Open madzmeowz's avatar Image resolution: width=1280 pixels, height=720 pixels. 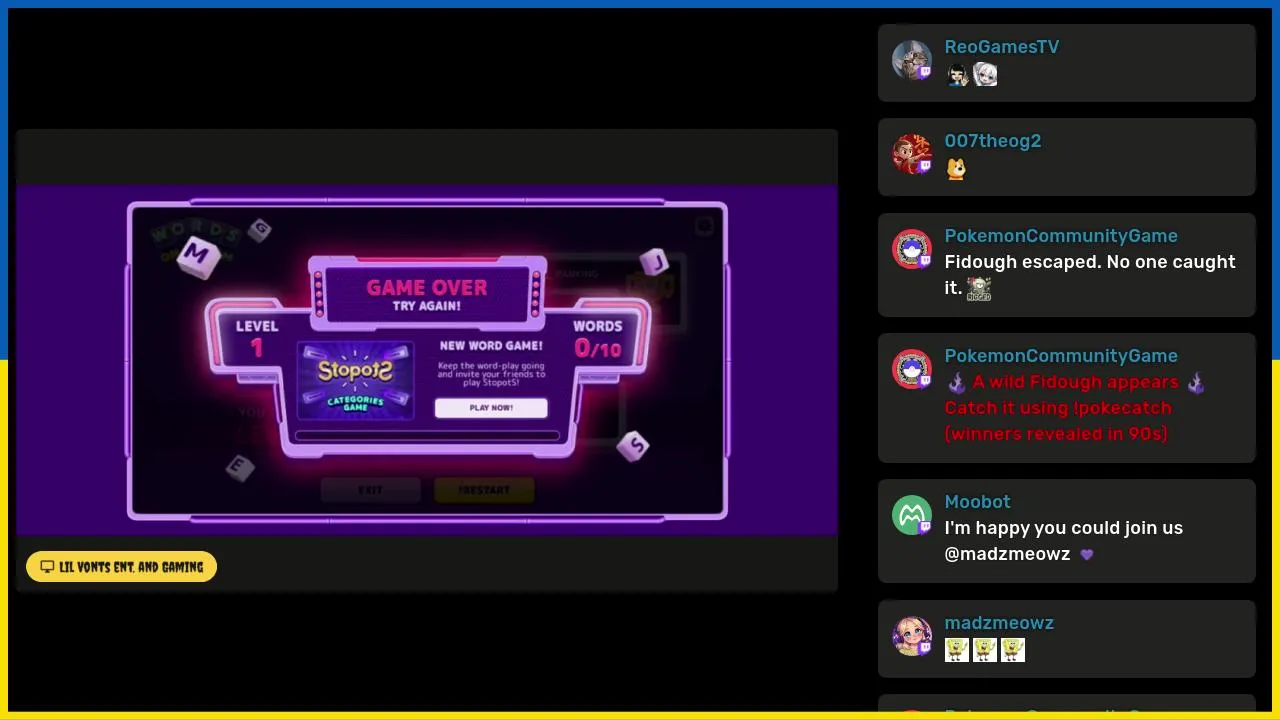click(x=912, y=636)
